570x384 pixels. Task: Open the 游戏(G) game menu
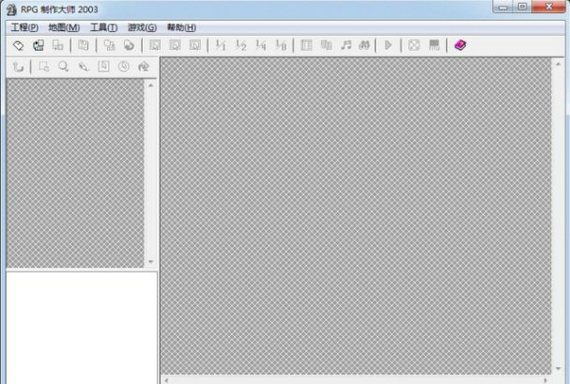(x=142, y=27)
